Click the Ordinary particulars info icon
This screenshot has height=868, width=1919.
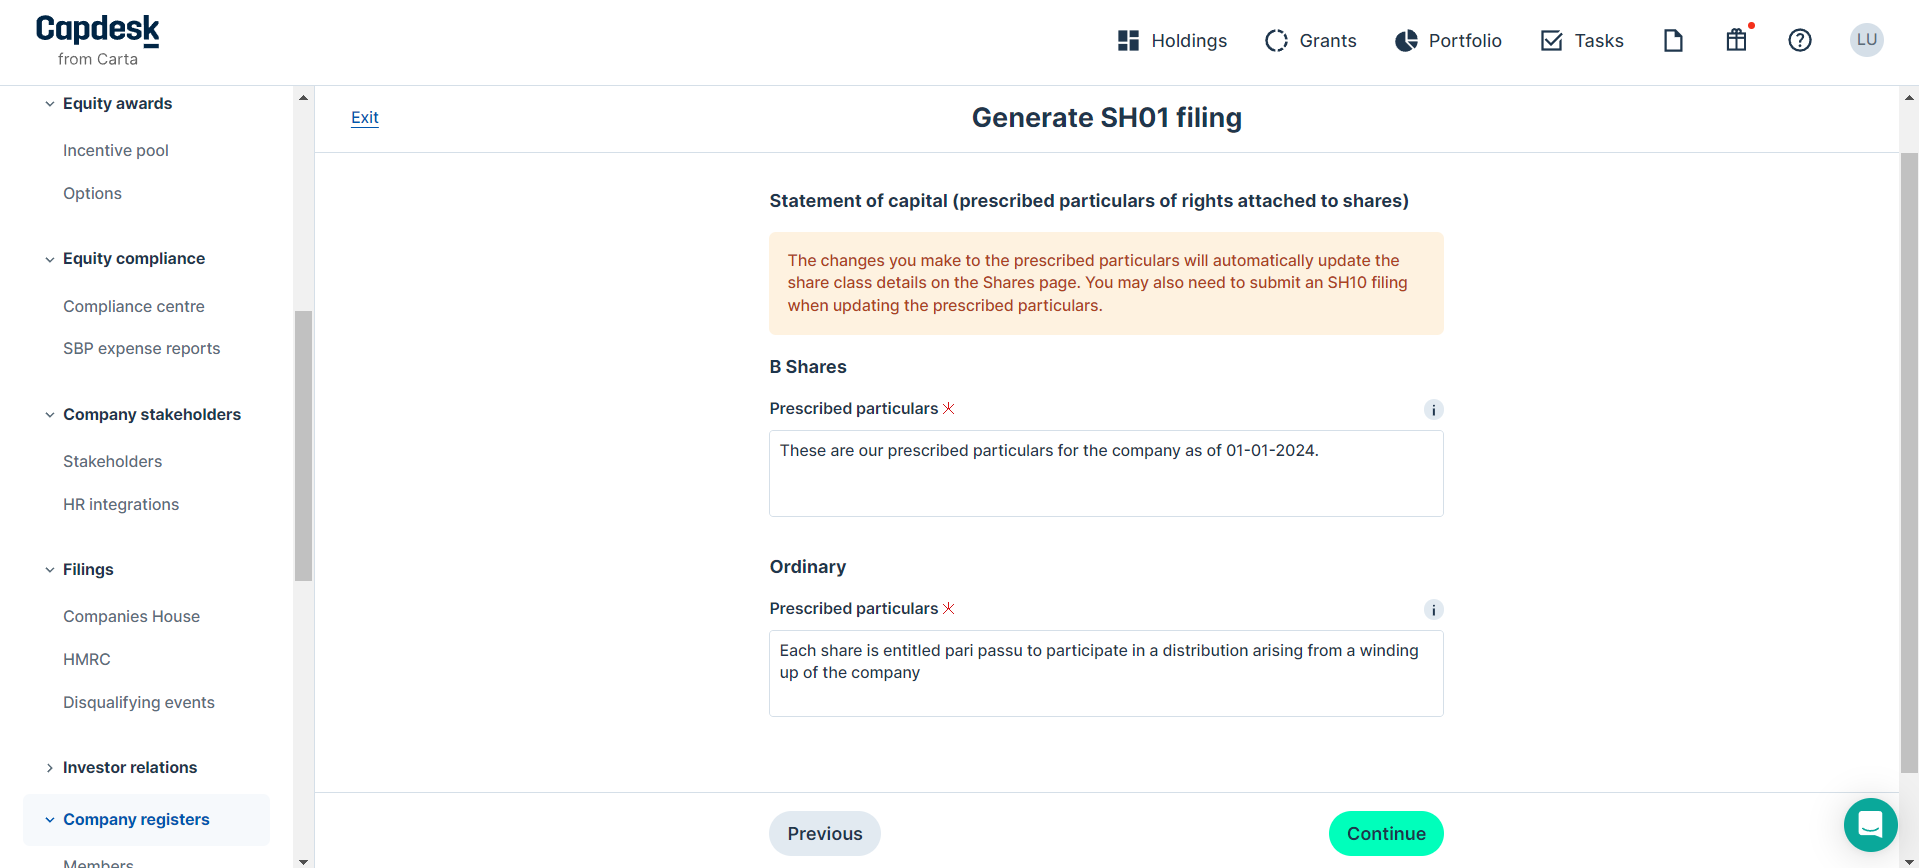click(x=1433, y=610)
